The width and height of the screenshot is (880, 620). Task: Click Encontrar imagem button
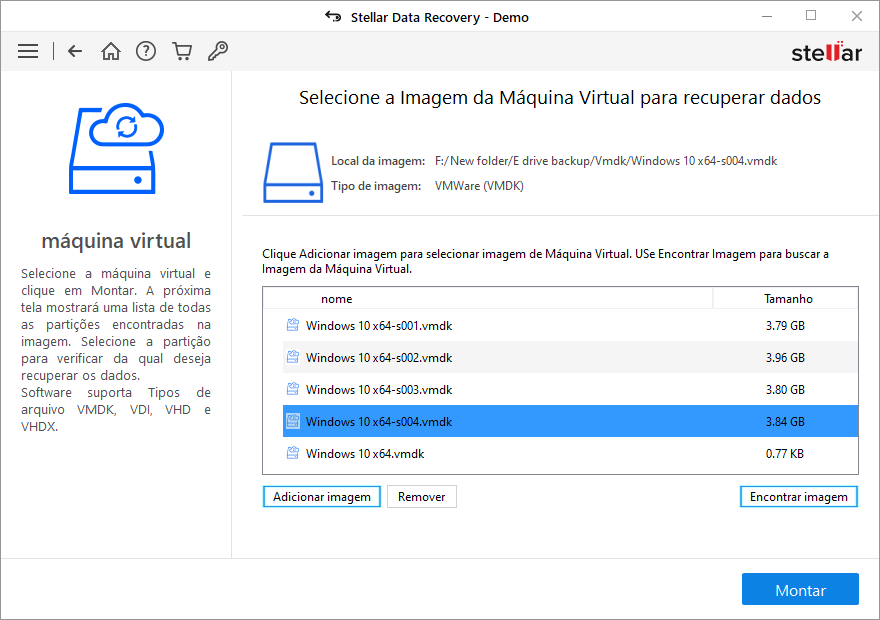[799, 497]
